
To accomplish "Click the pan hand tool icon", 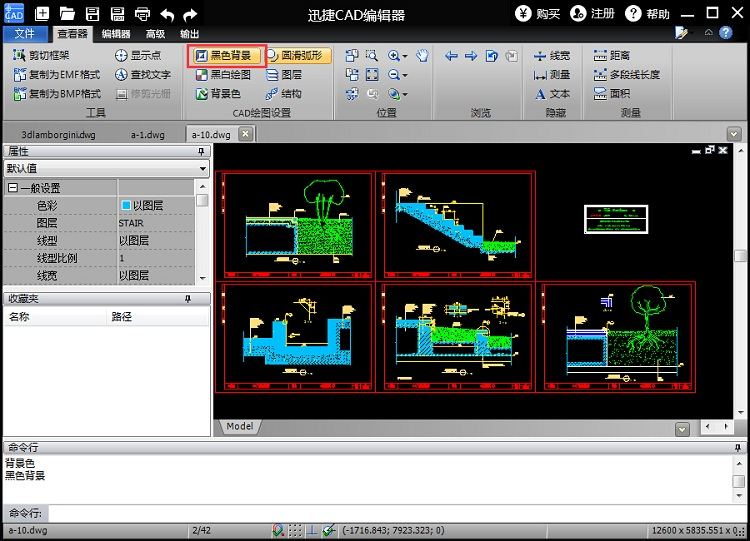I will coord(422,56).
